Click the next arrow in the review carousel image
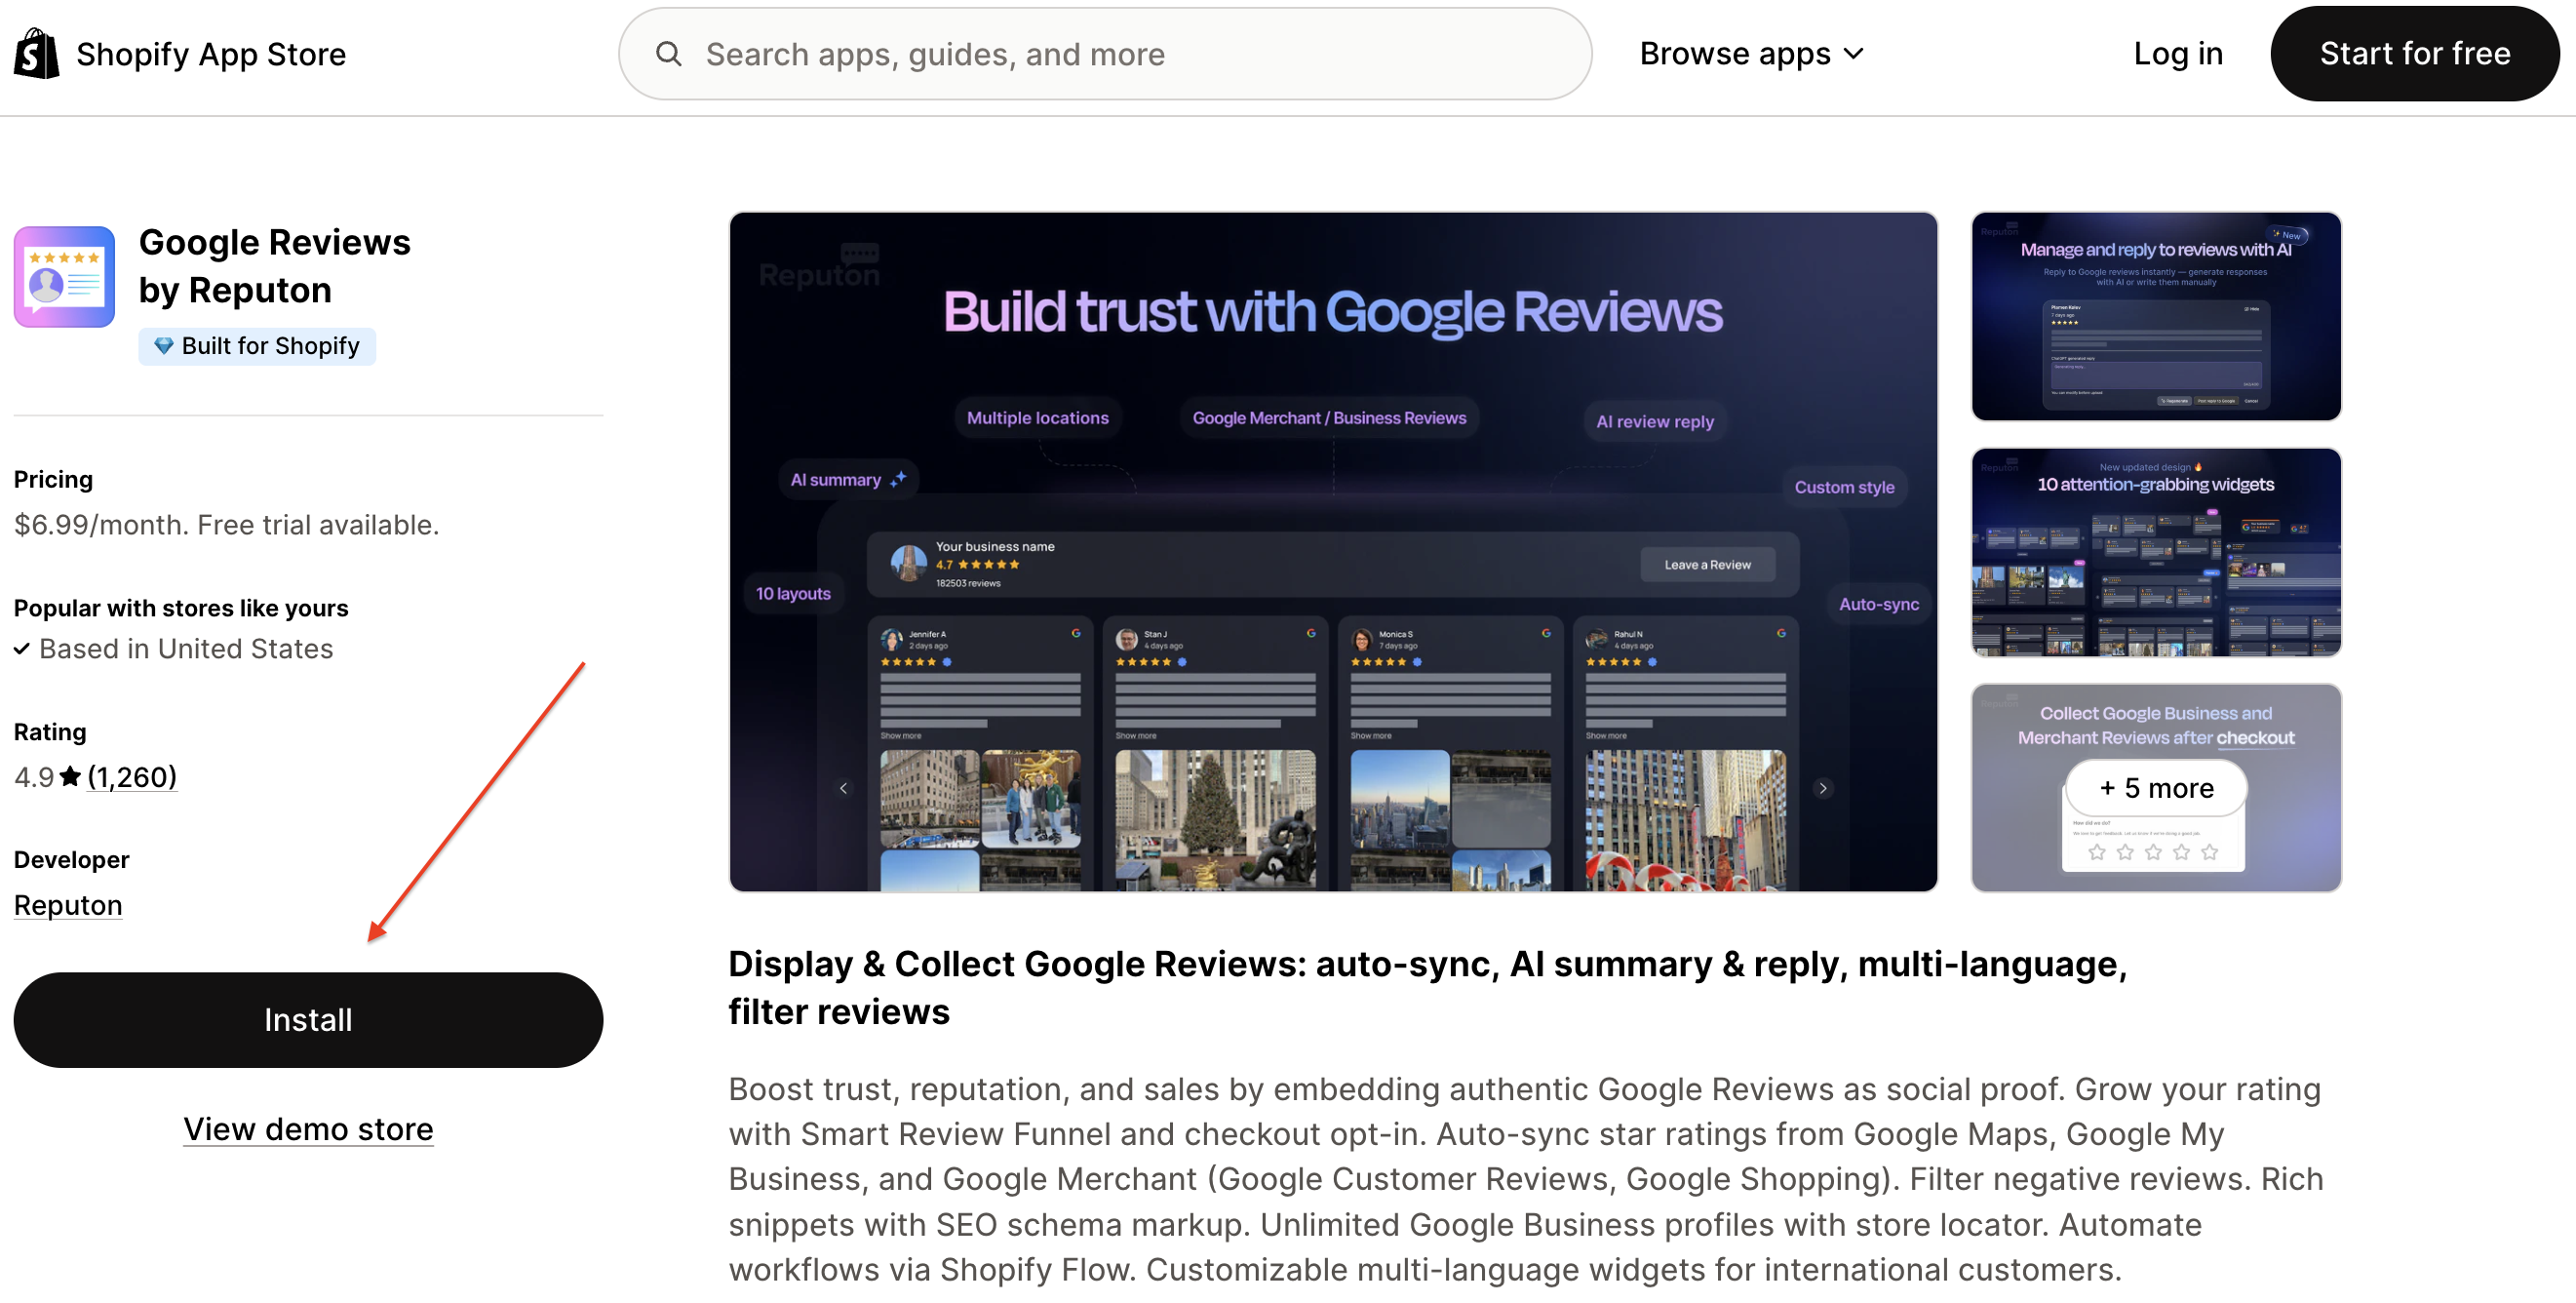This screenshot has height=1303, width=2576. point(1822,788)
